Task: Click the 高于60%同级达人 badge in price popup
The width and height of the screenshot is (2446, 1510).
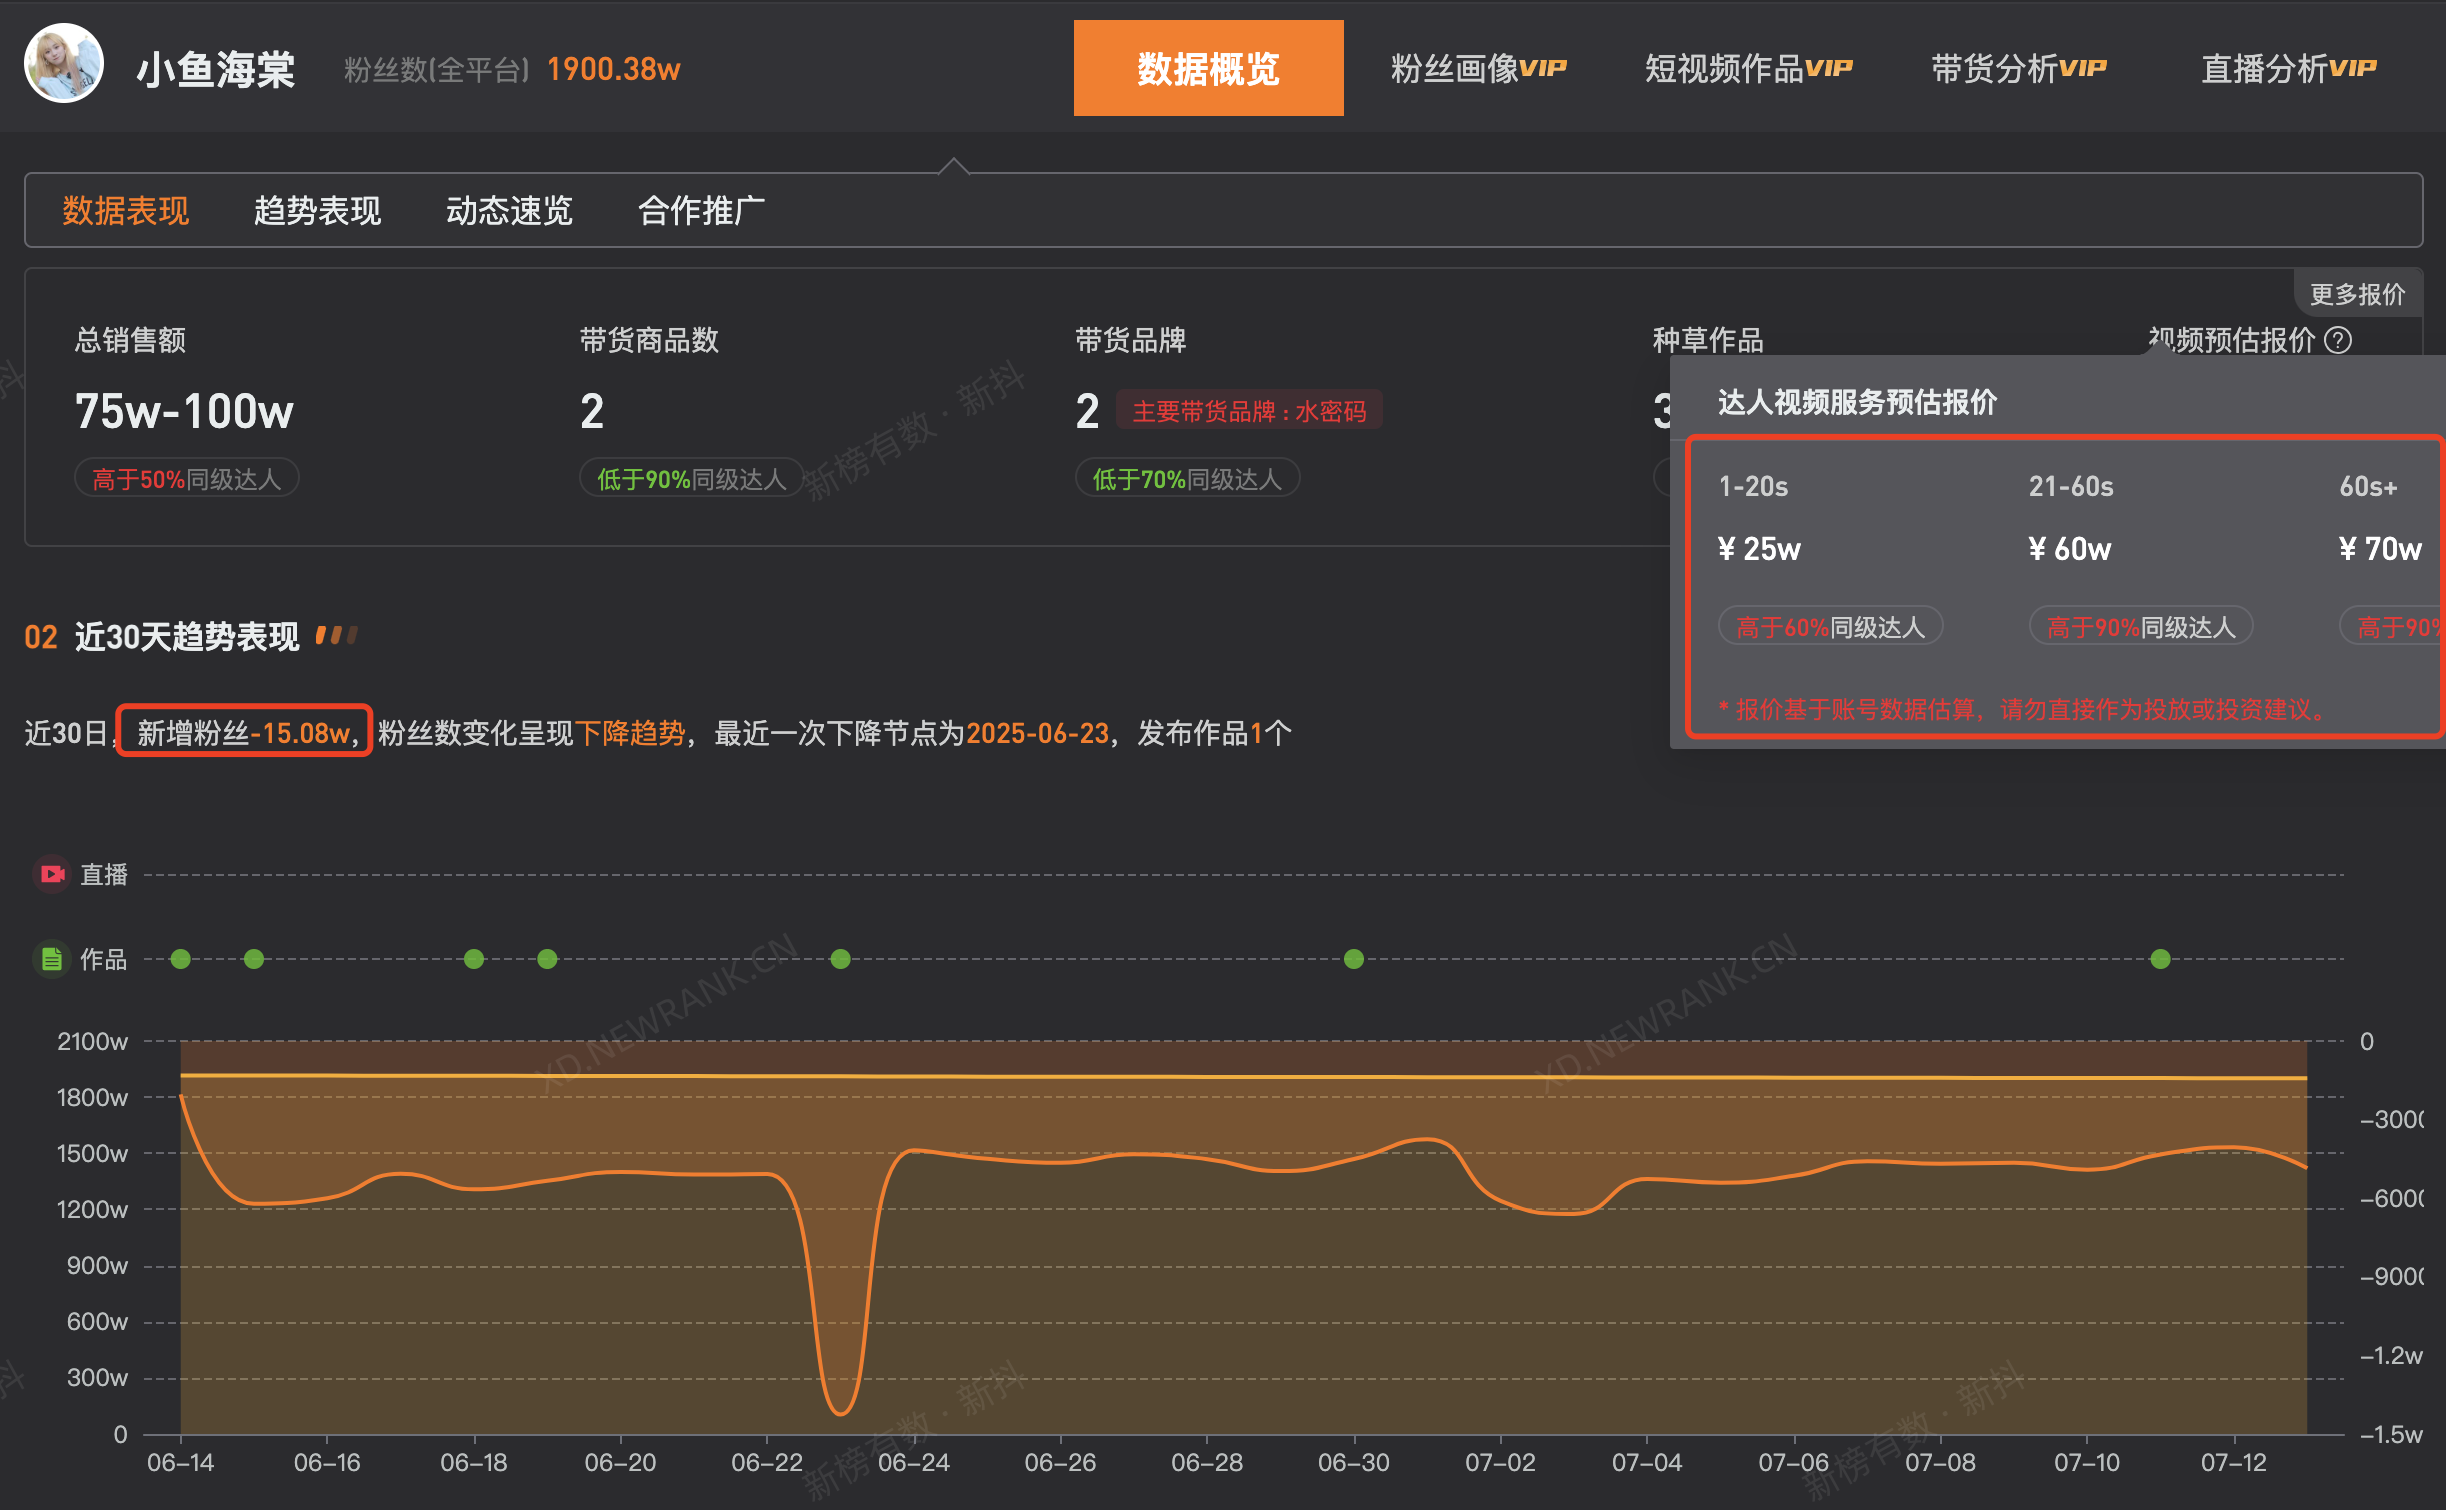Action: coord(1830,627)
